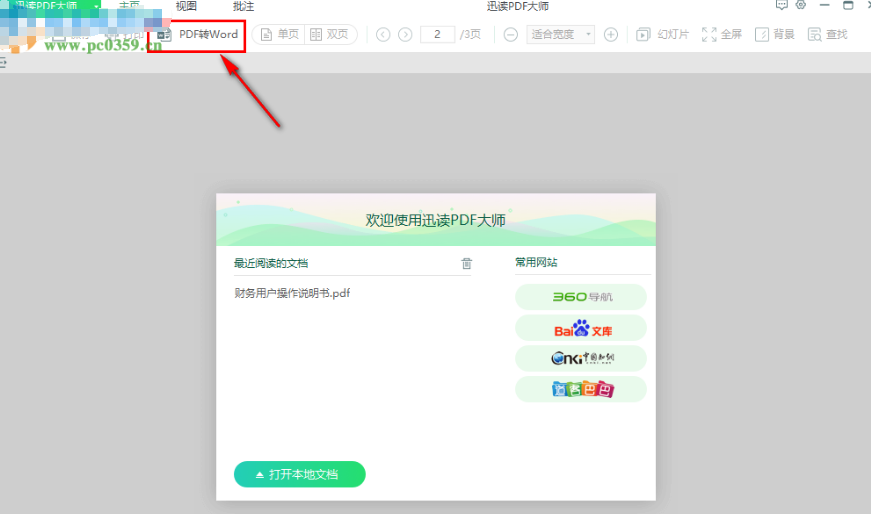Screen dimensions: 871x514
Task: Click the 常用网站 heading
Action: pos(536,262)
